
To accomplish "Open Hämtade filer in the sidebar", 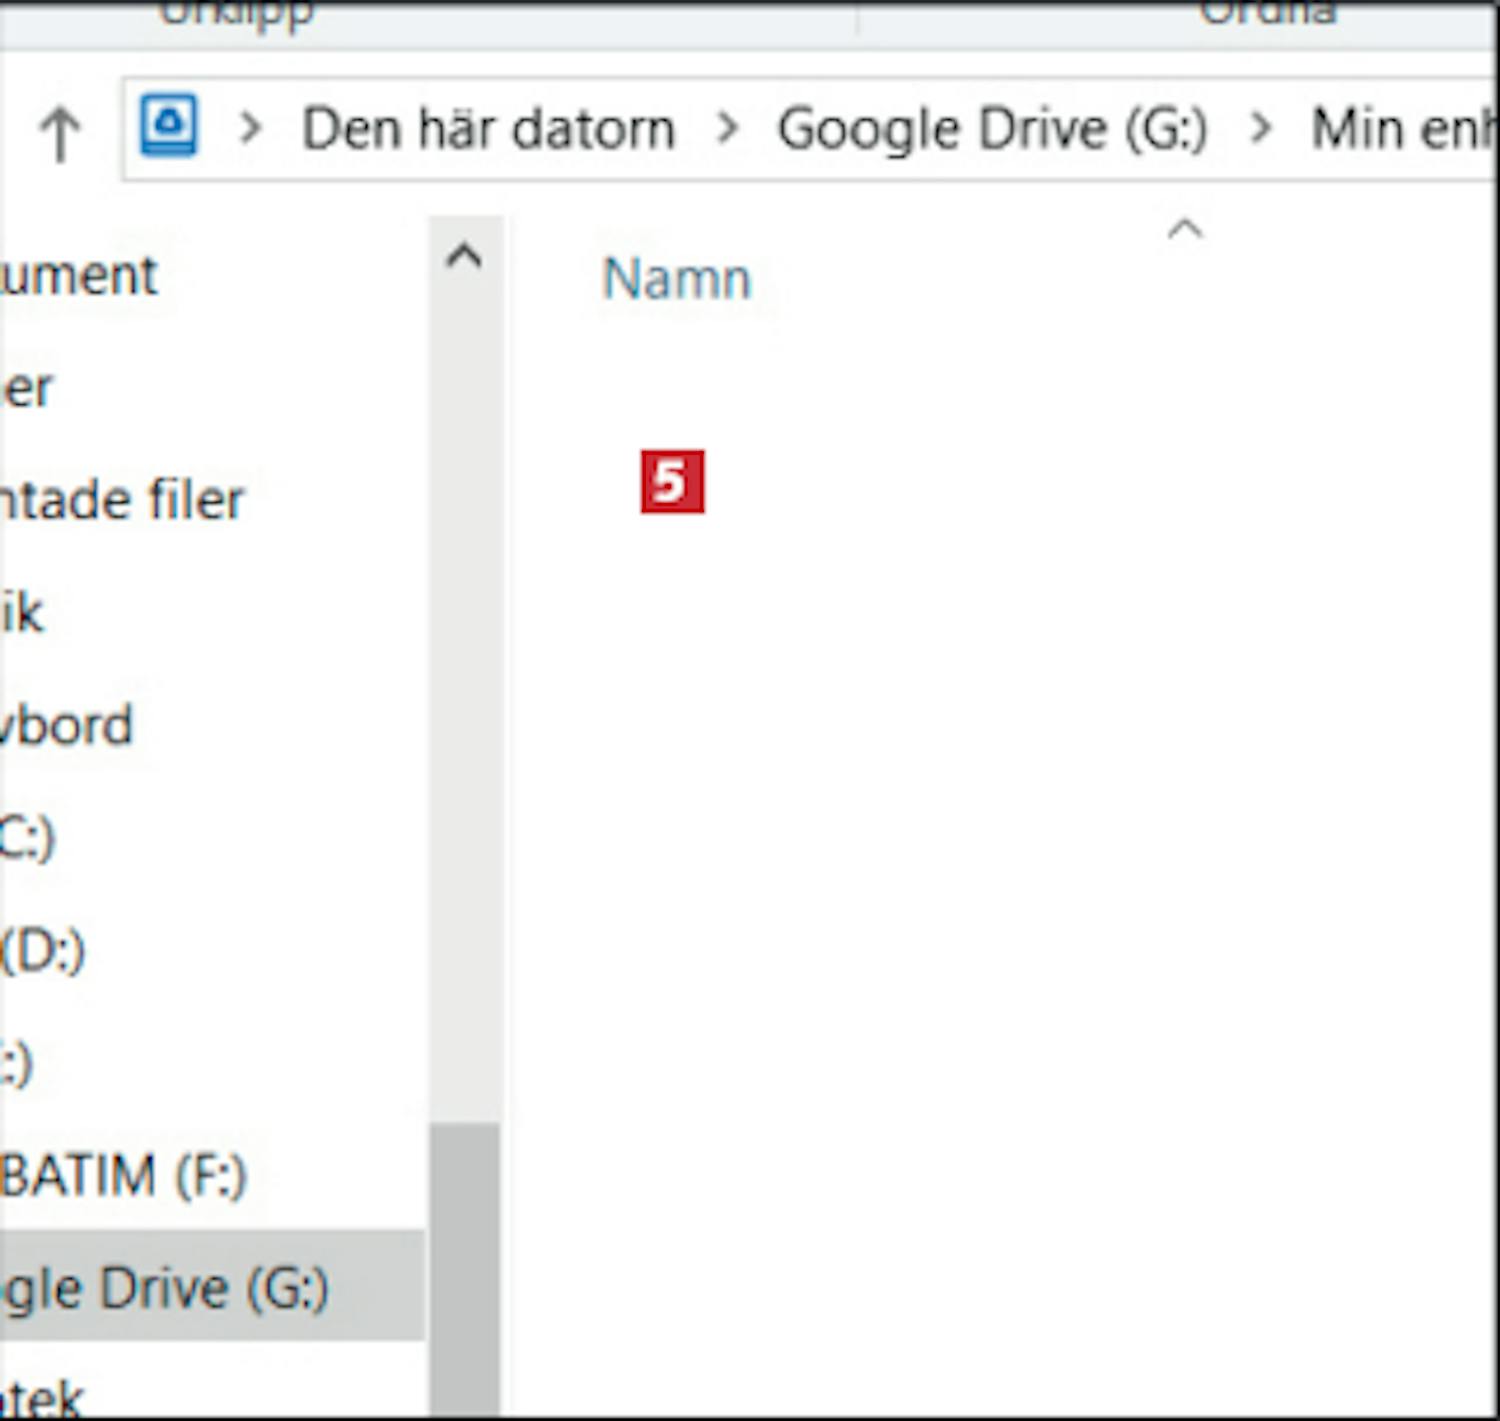I will pyautogui.click(x=120, y=499).
